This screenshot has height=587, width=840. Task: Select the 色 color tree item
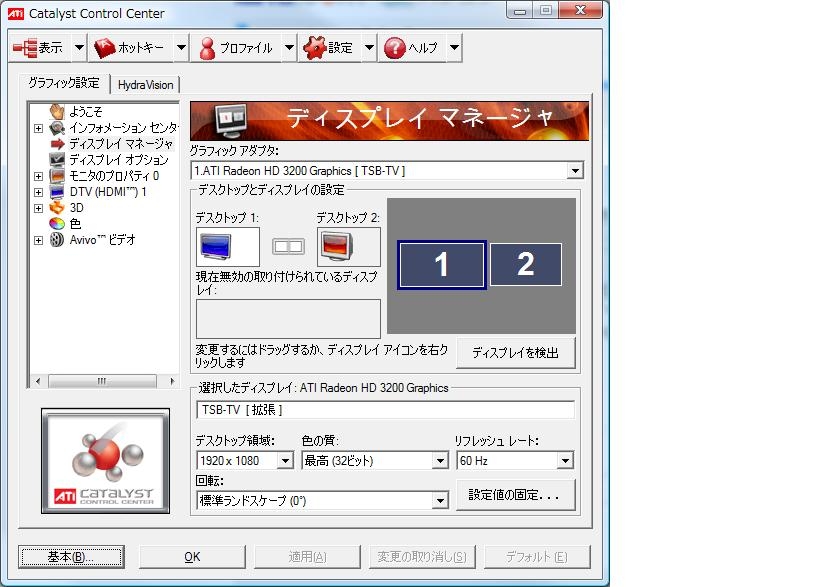(x=76, y=223)
